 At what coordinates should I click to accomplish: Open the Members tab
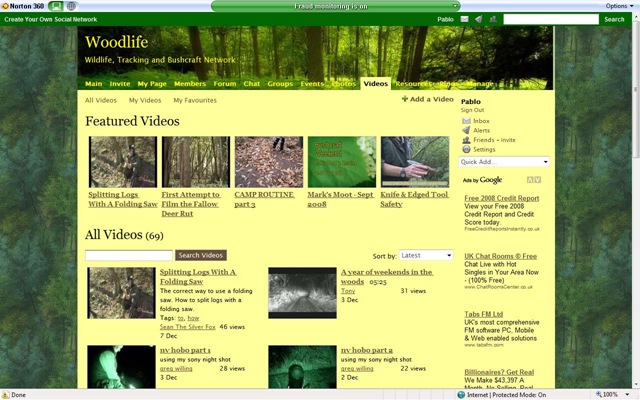click(x=190, y=84)
